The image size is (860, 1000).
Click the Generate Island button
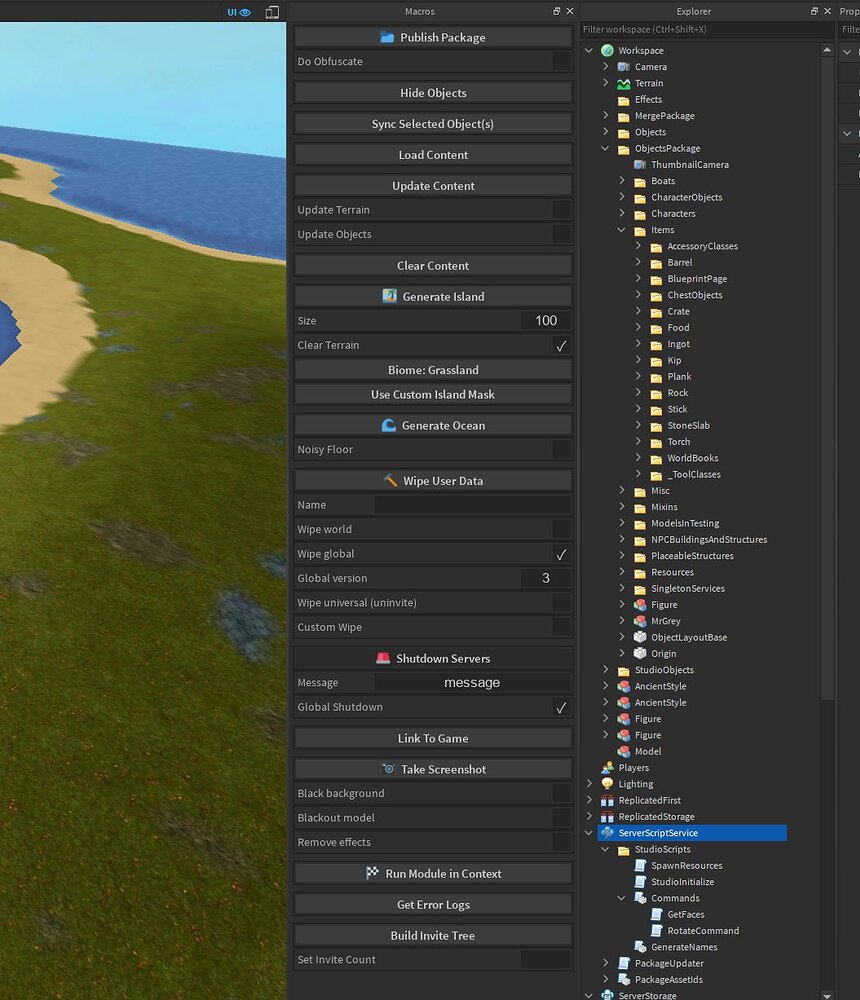pyautogui.click(x=433, y=296)
